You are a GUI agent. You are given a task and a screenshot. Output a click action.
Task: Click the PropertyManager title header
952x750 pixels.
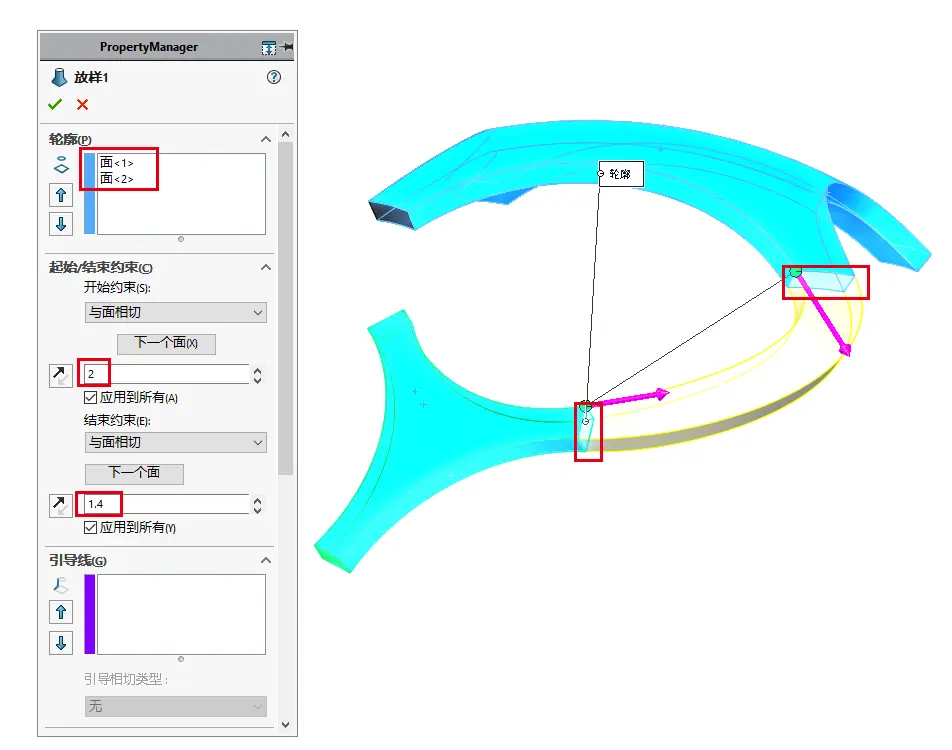[x=149, y=47]
